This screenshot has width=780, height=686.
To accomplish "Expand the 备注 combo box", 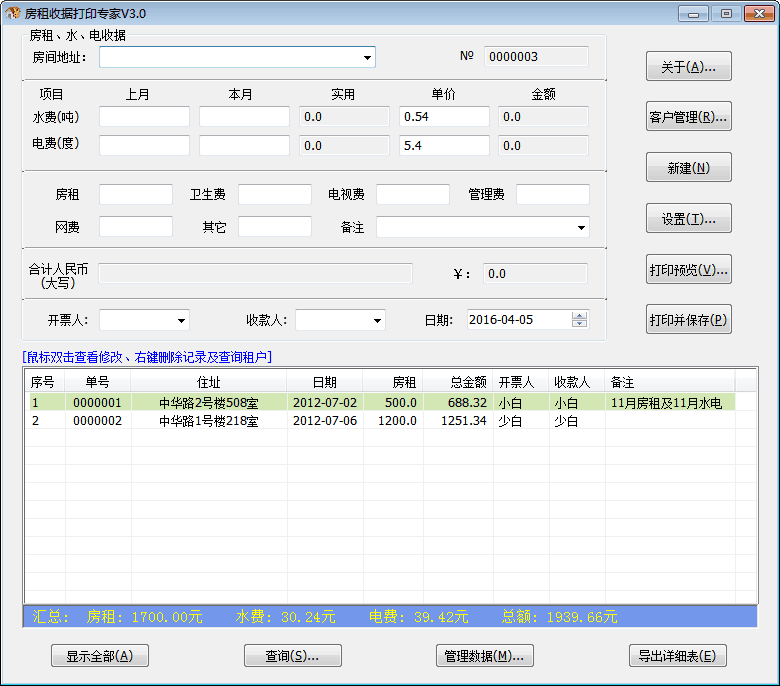I will (582, 228).
